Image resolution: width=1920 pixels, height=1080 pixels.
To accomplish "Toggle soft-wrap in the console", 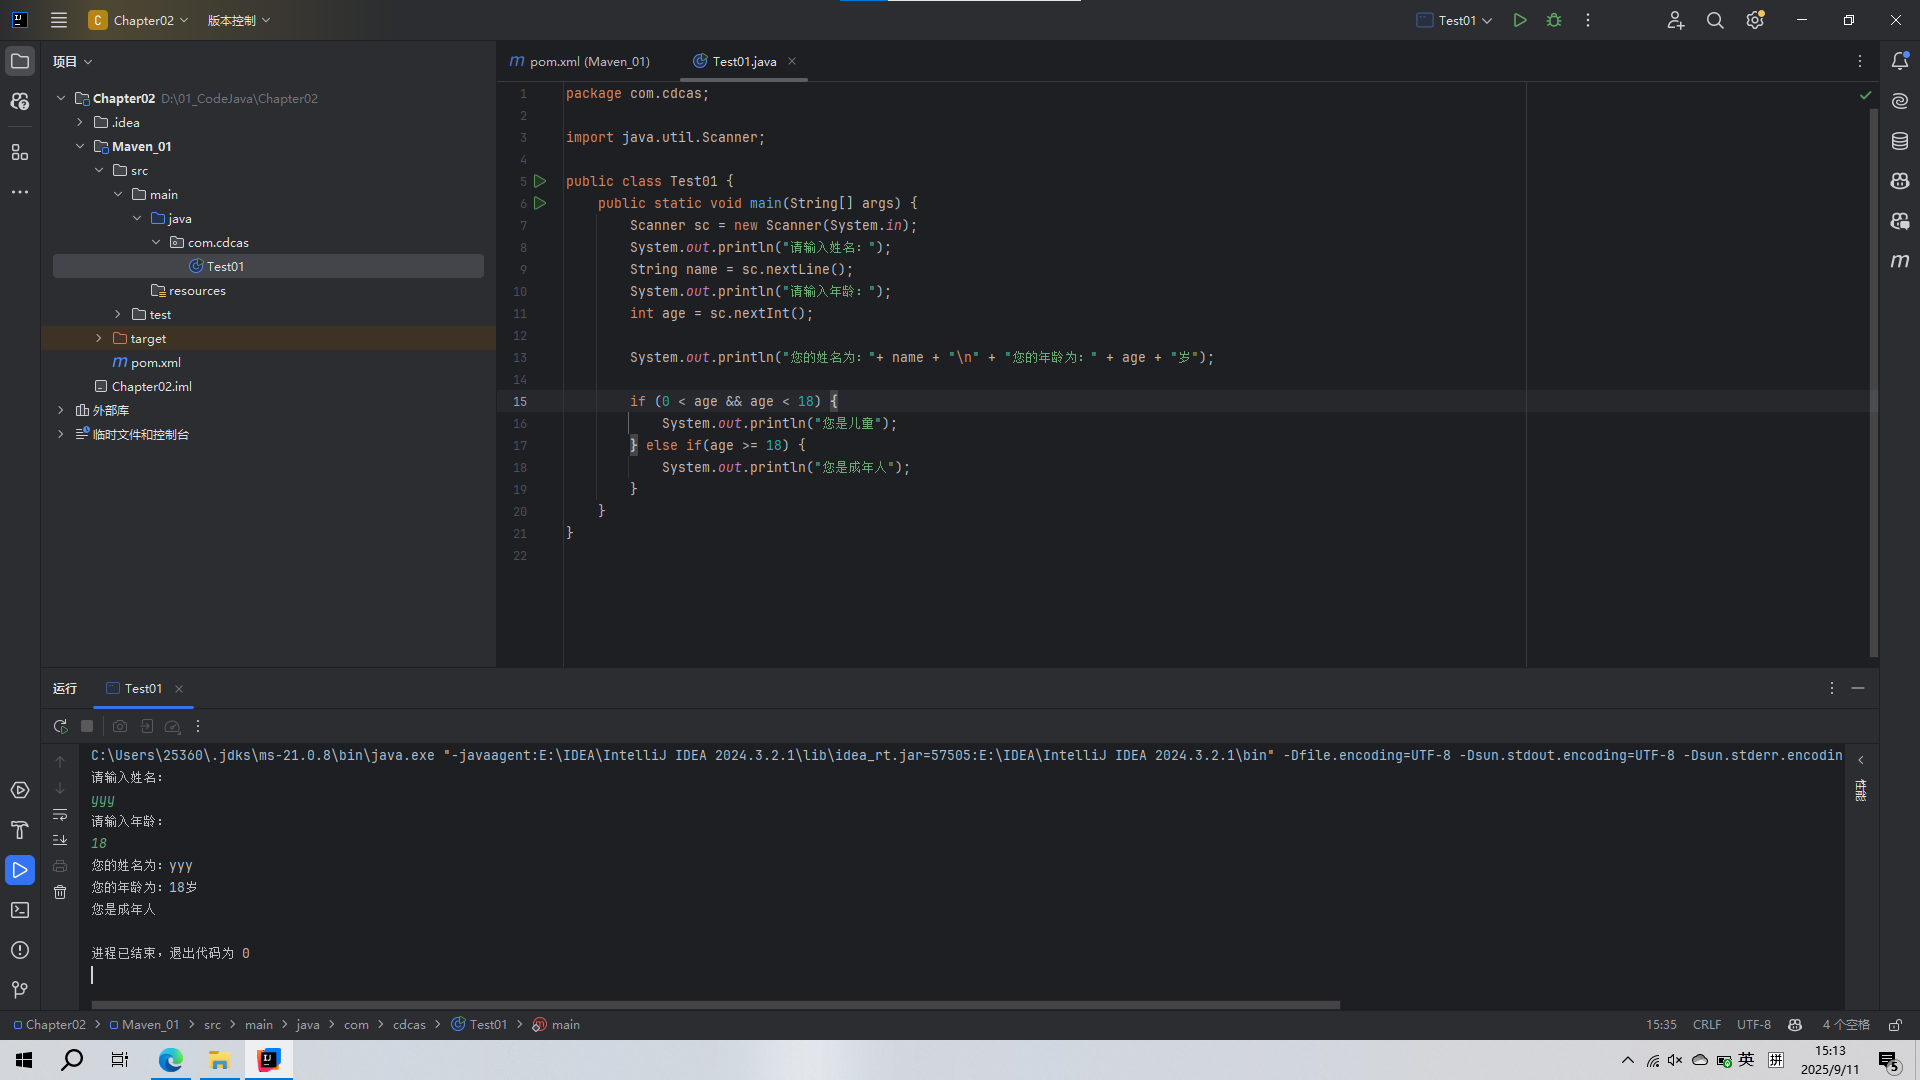I will 60,814.
